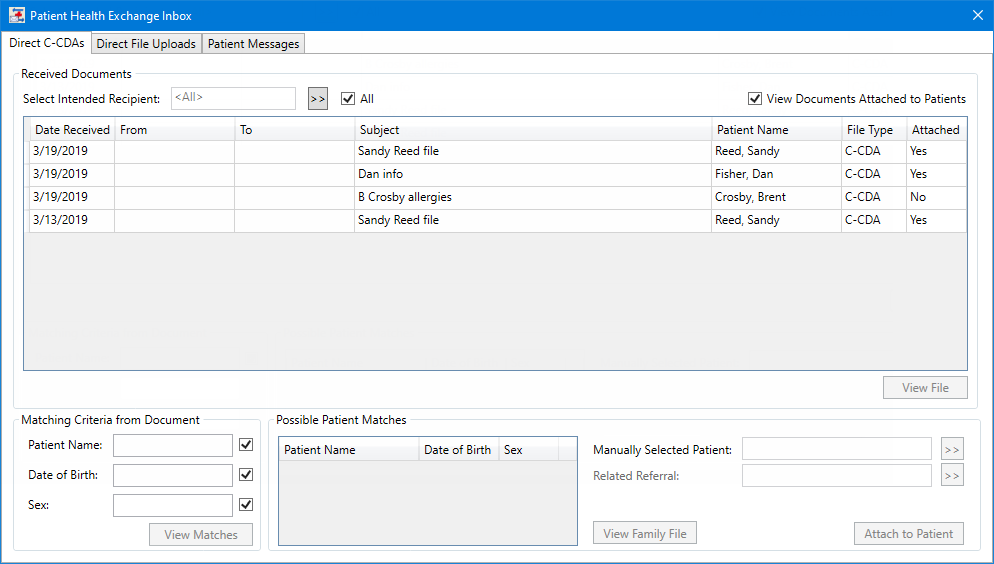Select the Dan info document row
The height and width of the screenshot is (564, 994).
pyautogui.click(x=498, y=174)
